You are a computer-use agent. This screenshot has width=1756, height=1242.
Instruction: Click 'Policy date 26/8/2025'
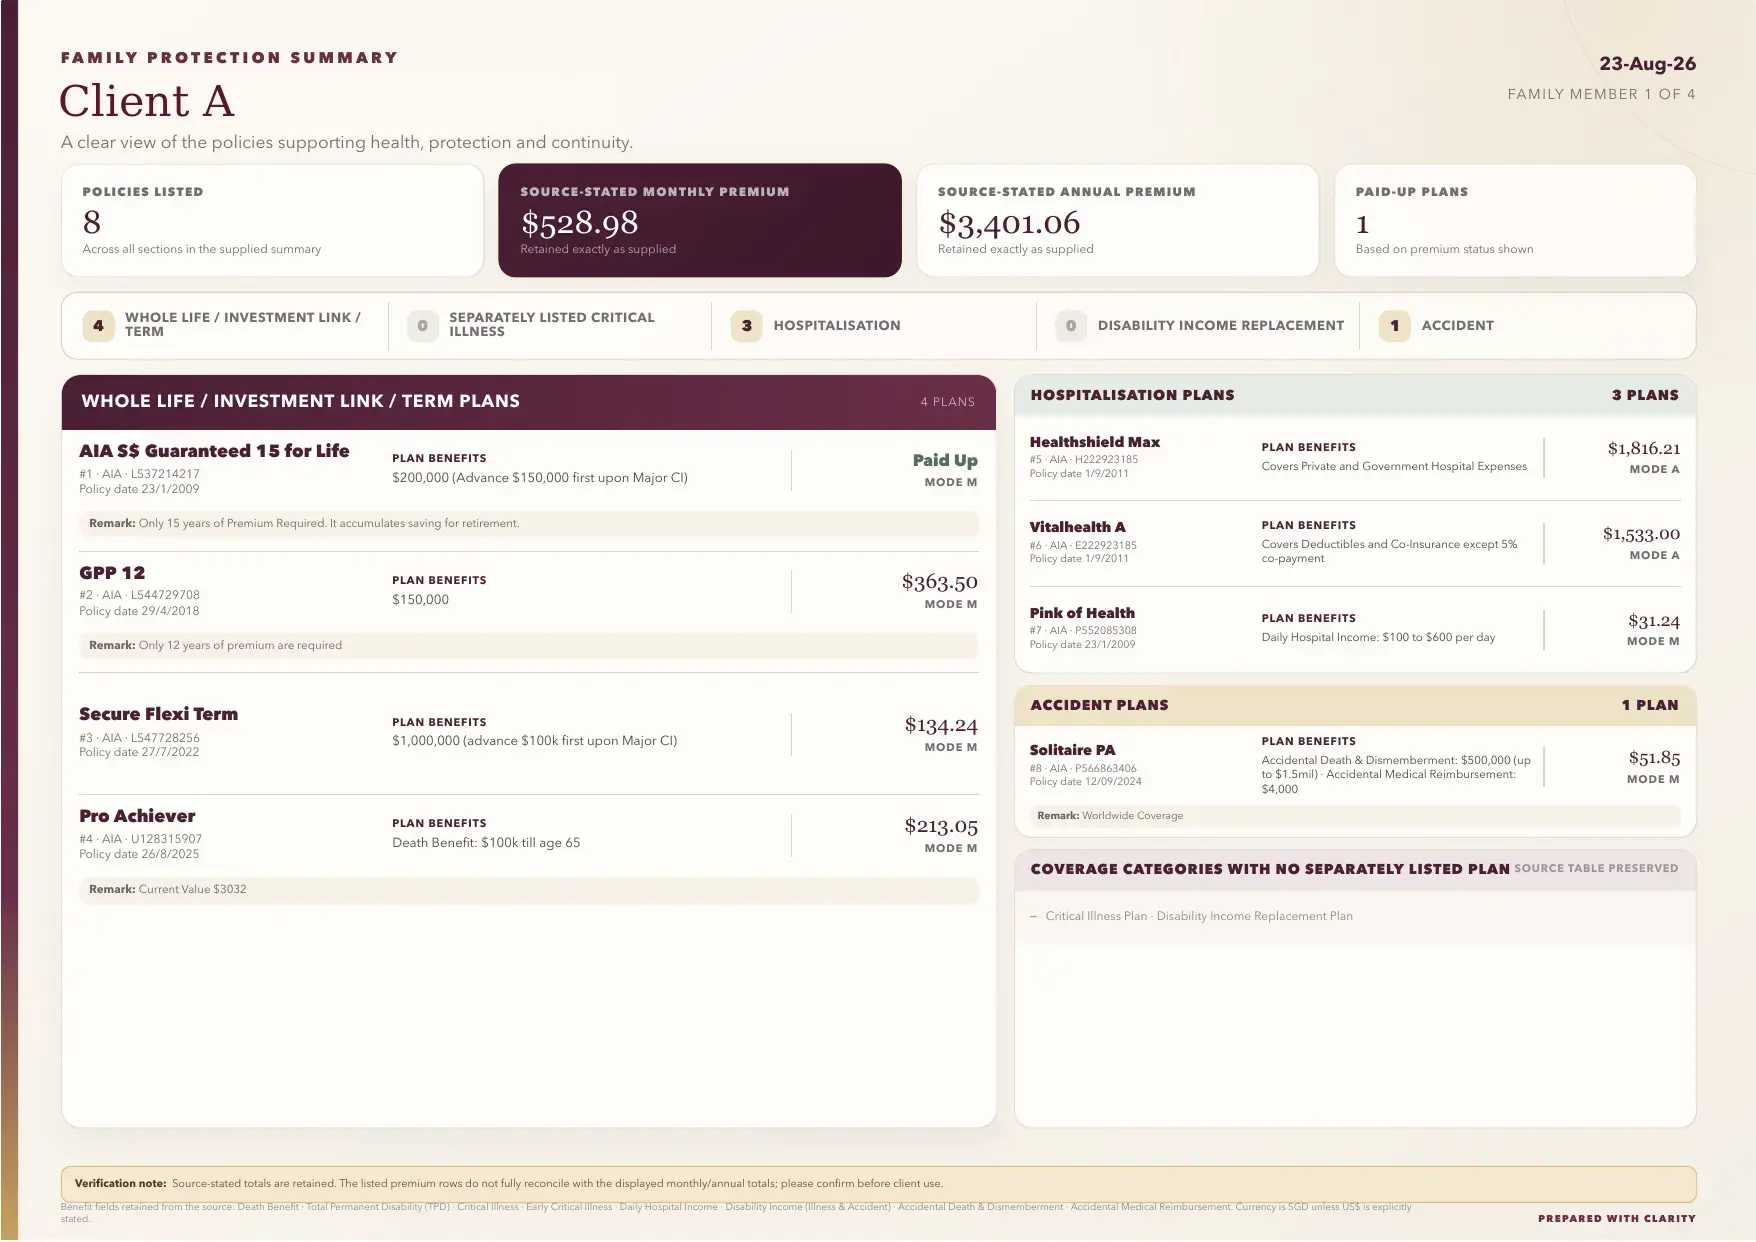click(x=139, y=854)
